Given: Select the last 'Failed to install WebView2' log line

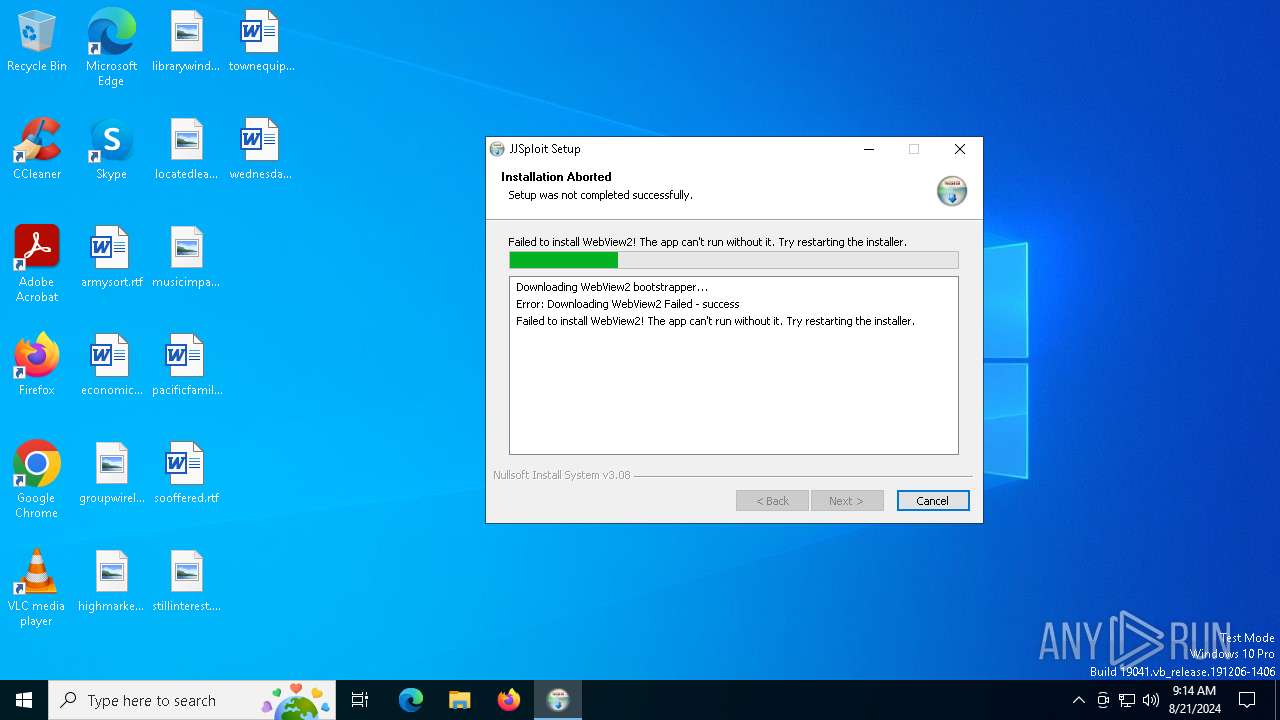Looking at the screenshot, I should point(715,321).
